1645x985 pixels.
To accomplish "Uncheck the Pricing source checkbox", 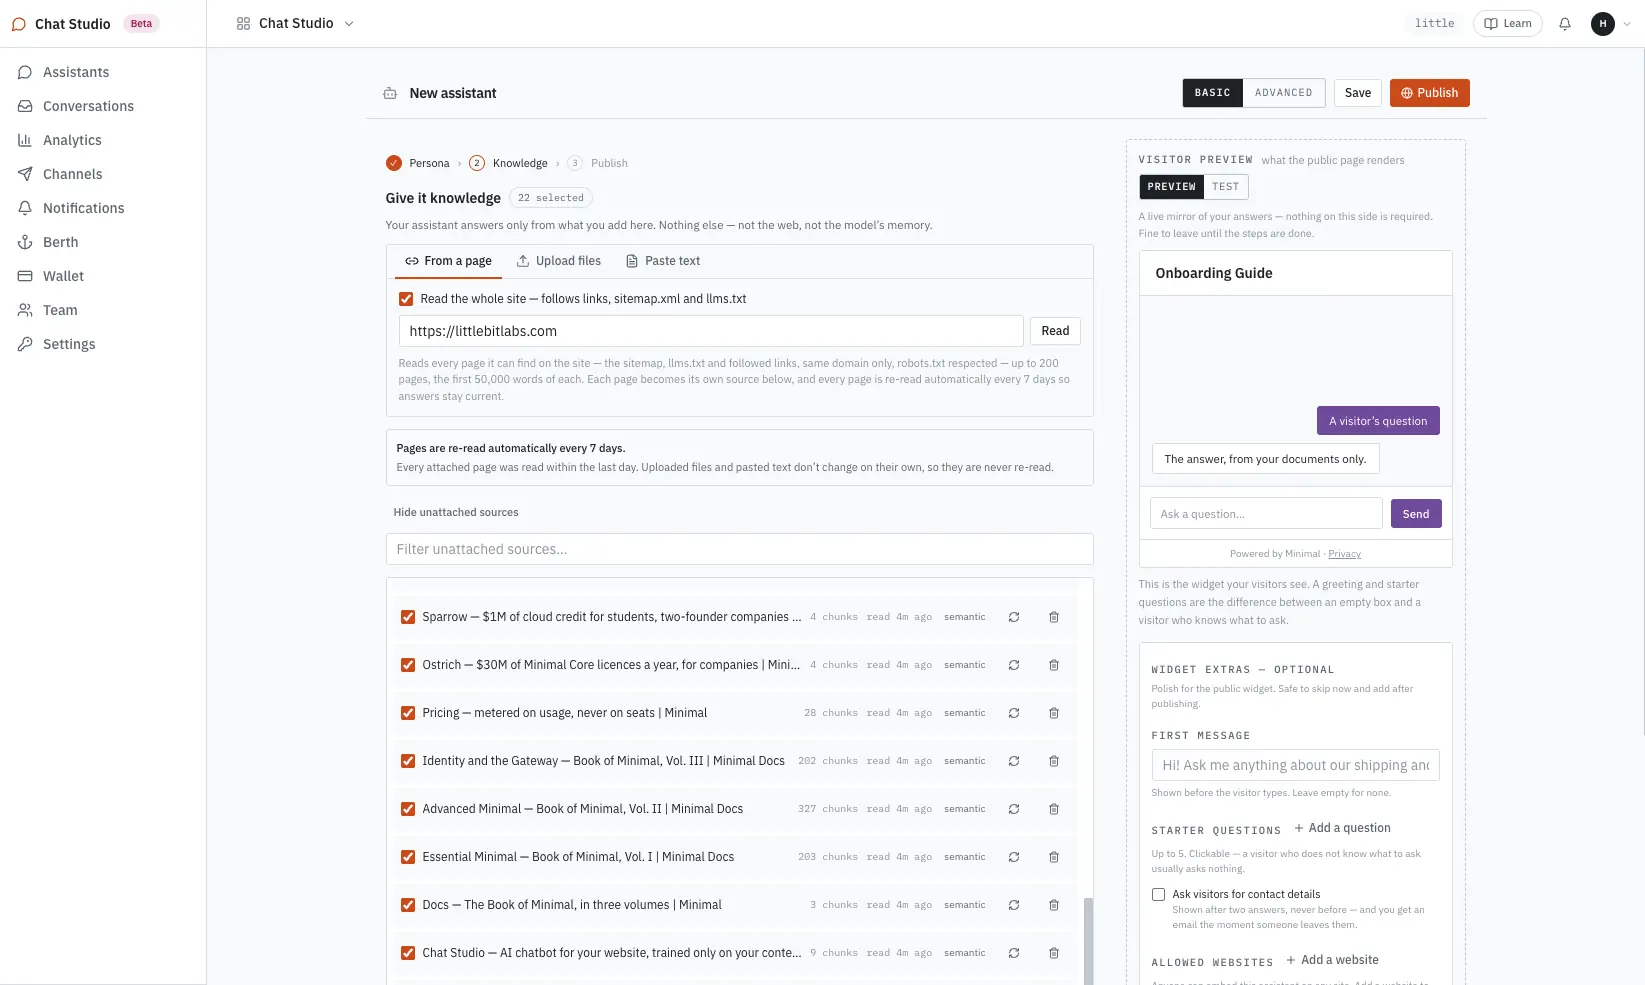I will (408, 713).
